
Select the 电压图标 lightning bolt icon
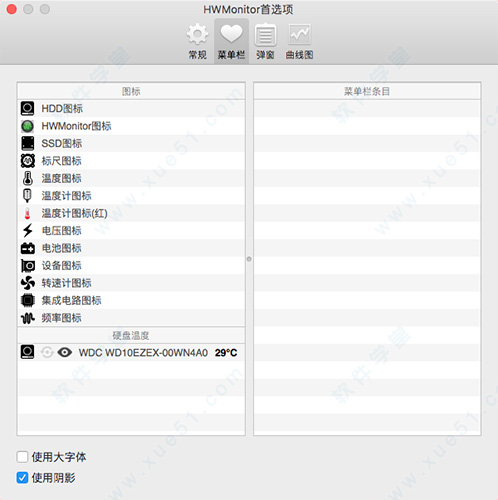27,231
